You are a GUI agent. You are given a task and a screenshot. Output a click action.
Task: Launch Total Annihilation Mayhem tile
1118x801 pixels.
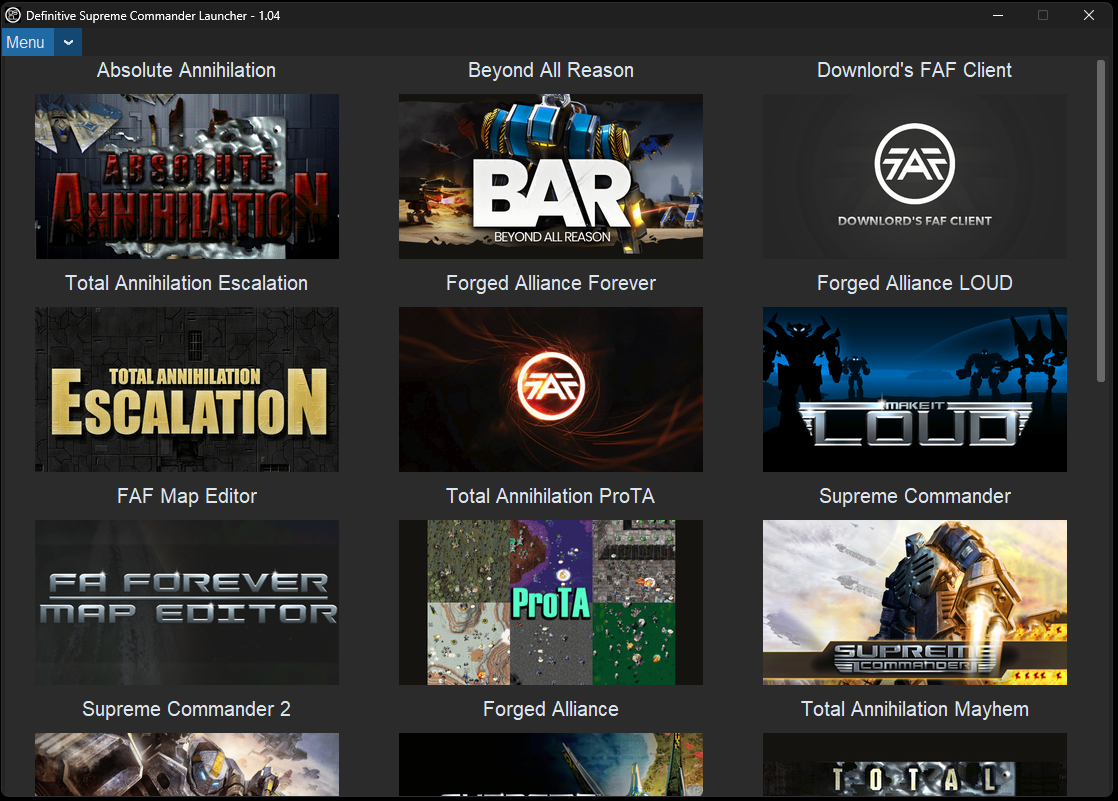tap(915, 765)
